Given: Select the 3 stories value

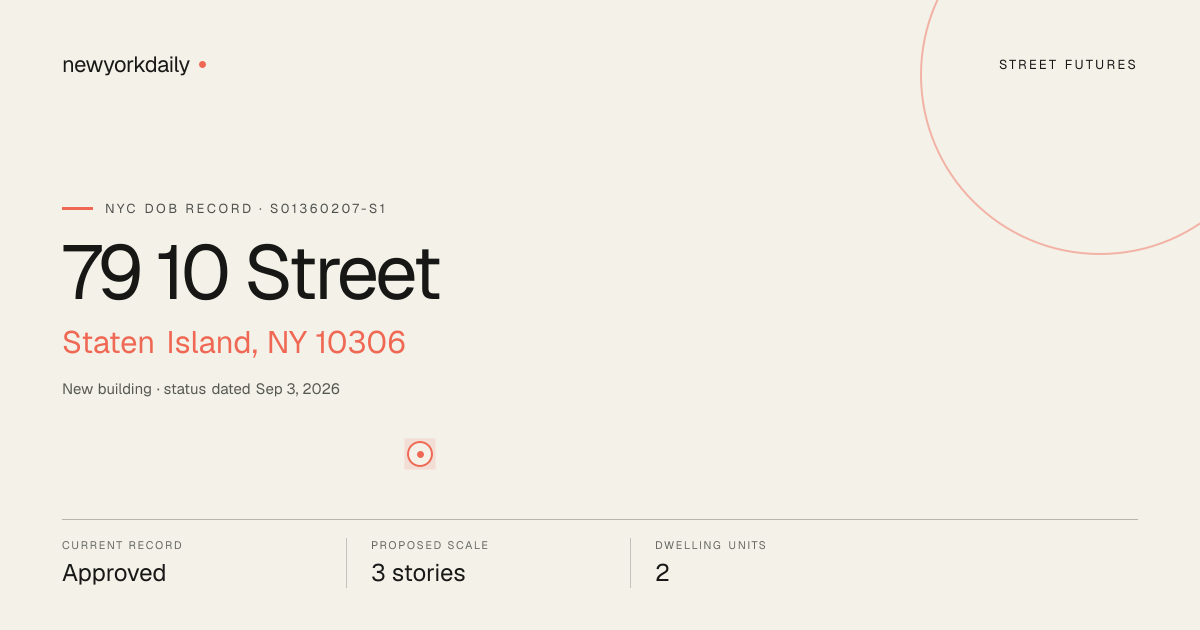Looking at the screenshot, I should pyautogui.click(x=418, y=573).
